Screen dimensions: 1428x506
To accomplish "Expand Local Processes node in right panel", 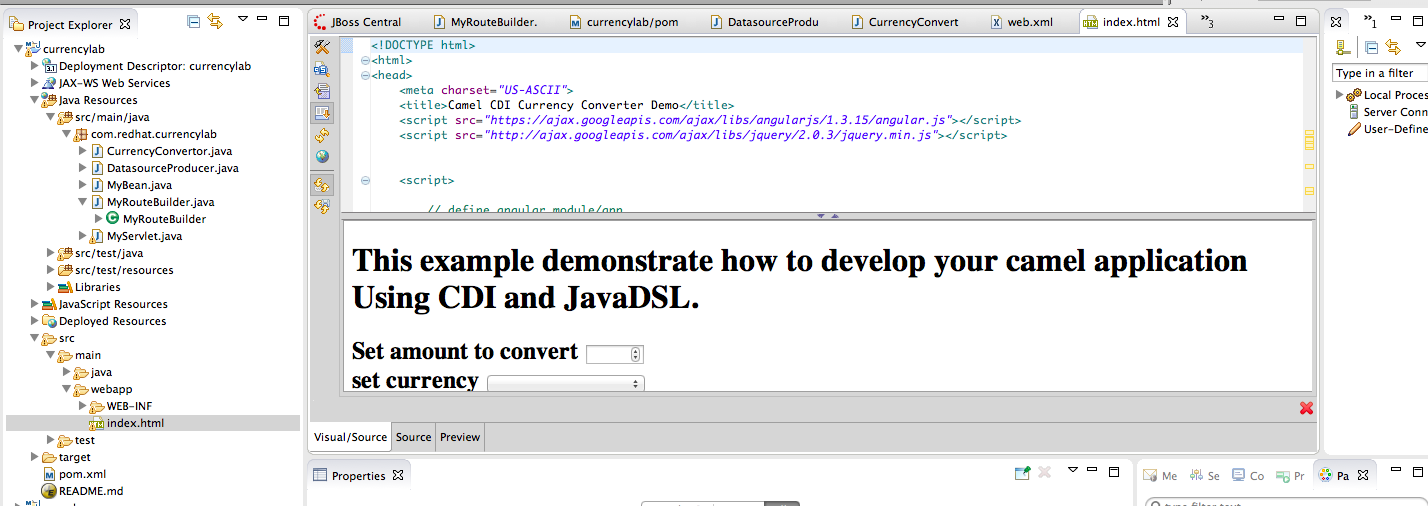I will [x=1340, y=95].
